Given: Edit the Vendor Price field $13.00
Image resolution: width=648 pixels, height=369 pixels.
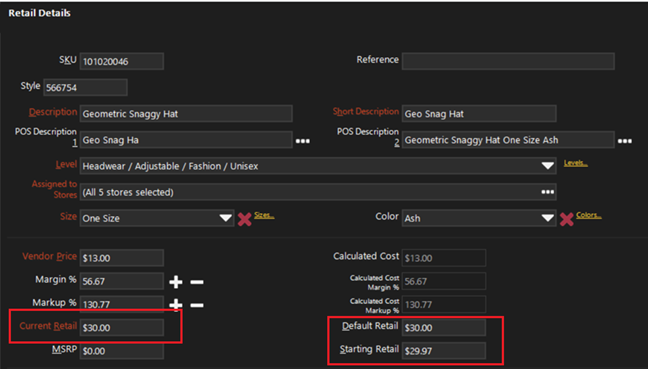Looking at the screenshot, I should click(122, 258).
